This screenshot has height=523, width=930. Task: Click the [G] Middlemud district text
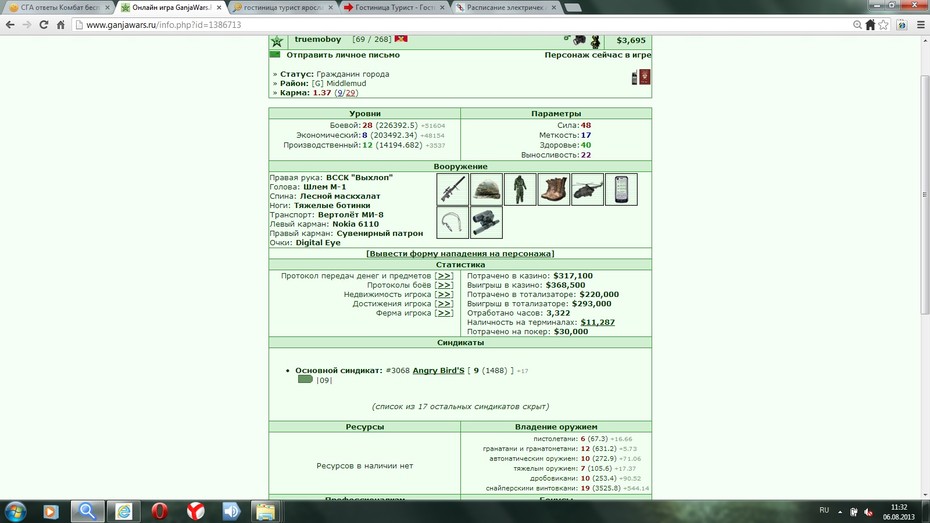(x=339, y=84)
